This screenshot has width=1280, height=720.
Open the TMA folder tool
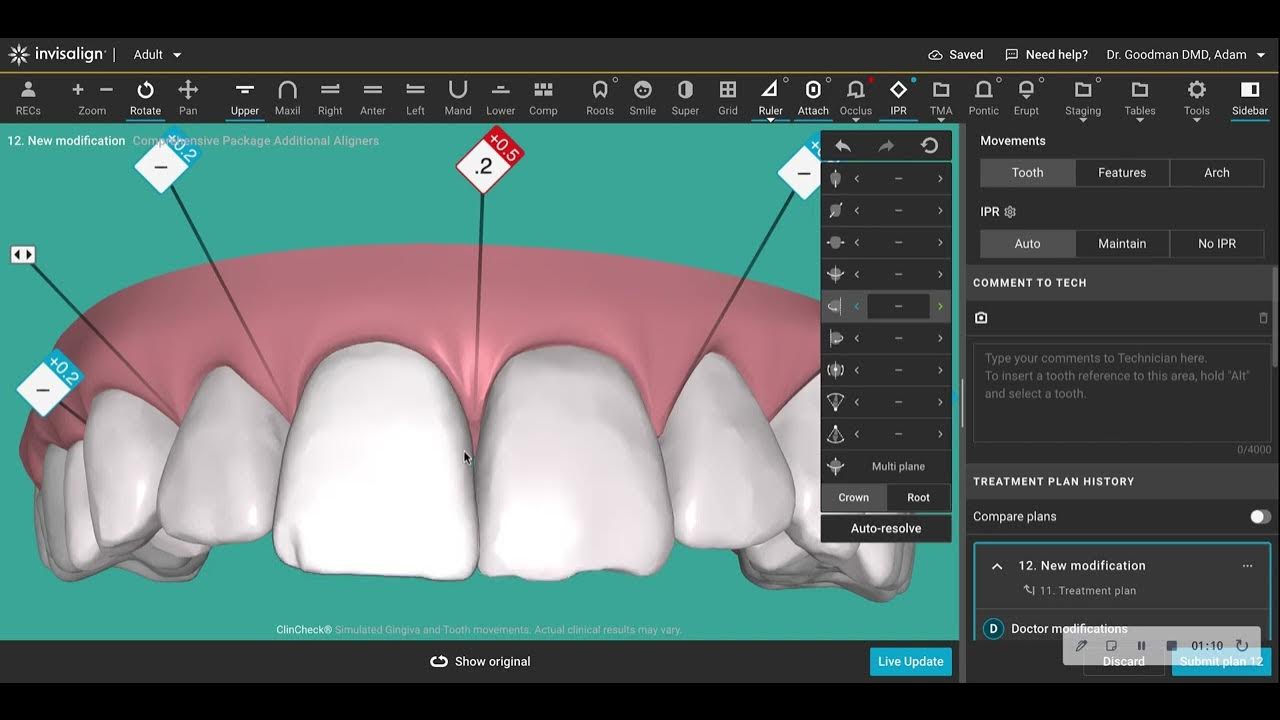(x=941, y=98)
